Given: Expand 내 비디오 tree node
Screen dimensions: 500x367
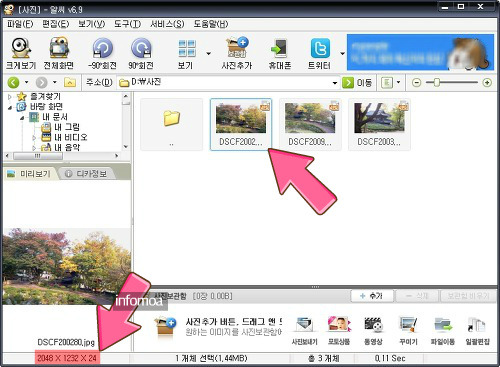Looking at the screenshot, I should click(x=34, y=137).
